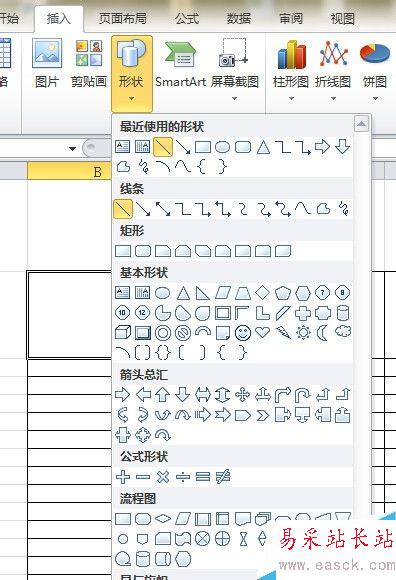396x580 pixels.
Task: Choose the curved double-arrow connector in 线条
Action: 283,209
